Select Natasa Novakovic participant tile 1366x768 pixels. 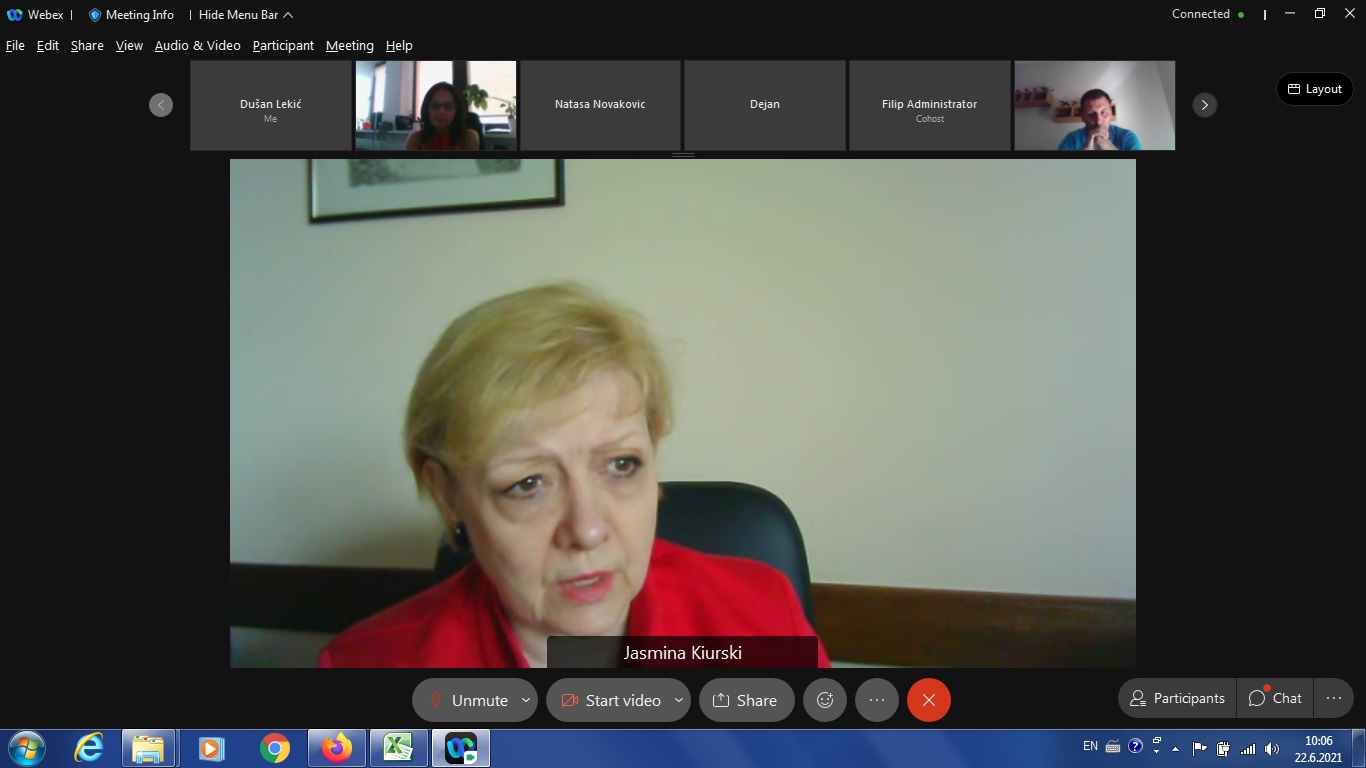[x=600, y=105]
